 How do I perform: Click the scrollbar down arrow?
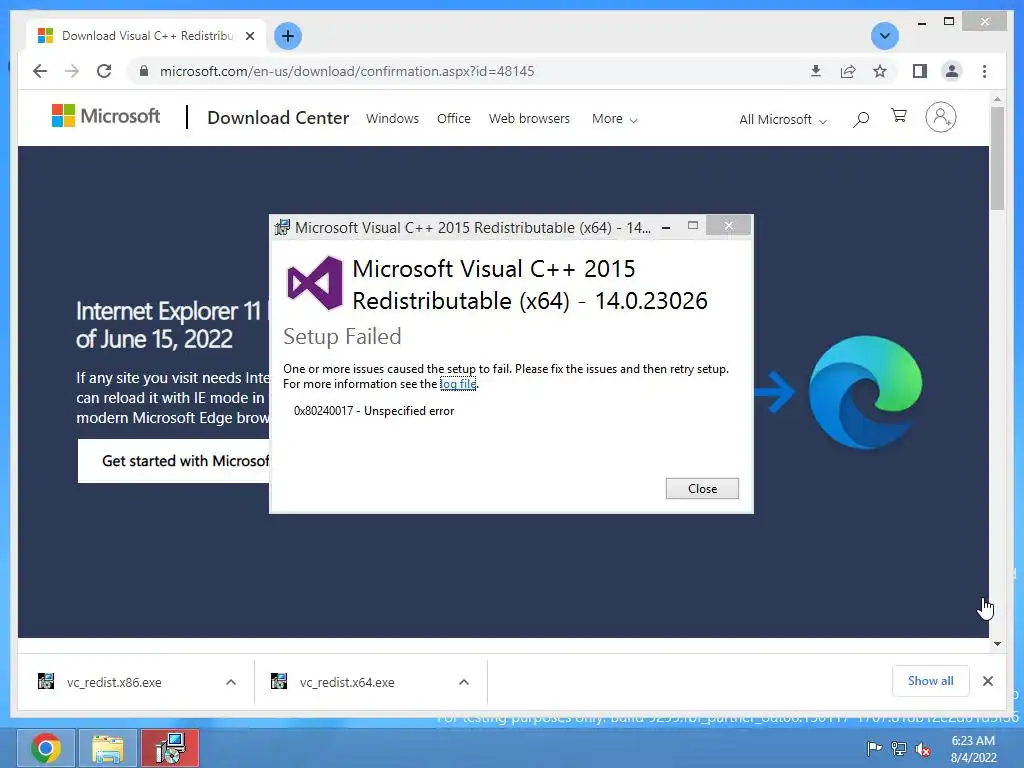[x=997, y=644]
